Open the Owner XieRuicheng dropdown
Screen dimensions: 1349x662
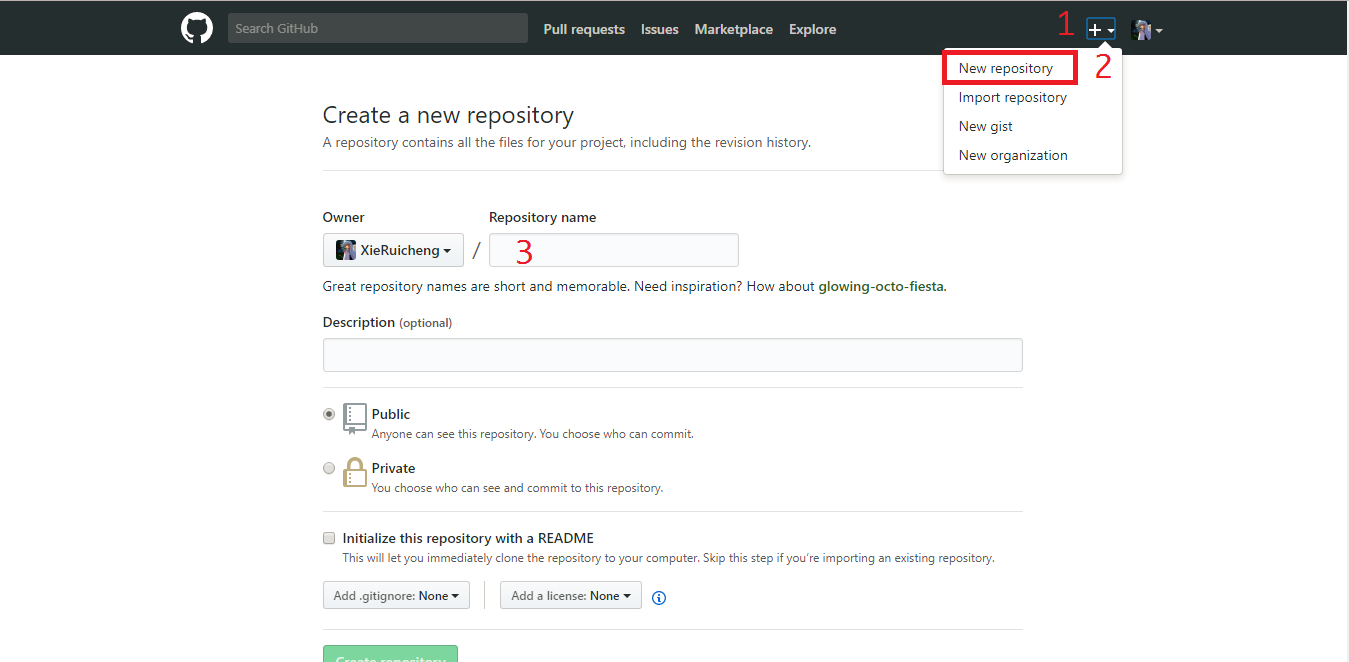point(393,250)
